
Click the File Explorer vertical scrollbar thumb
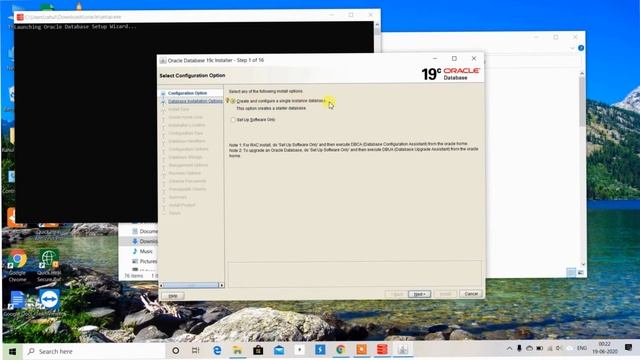coord(582,101)
